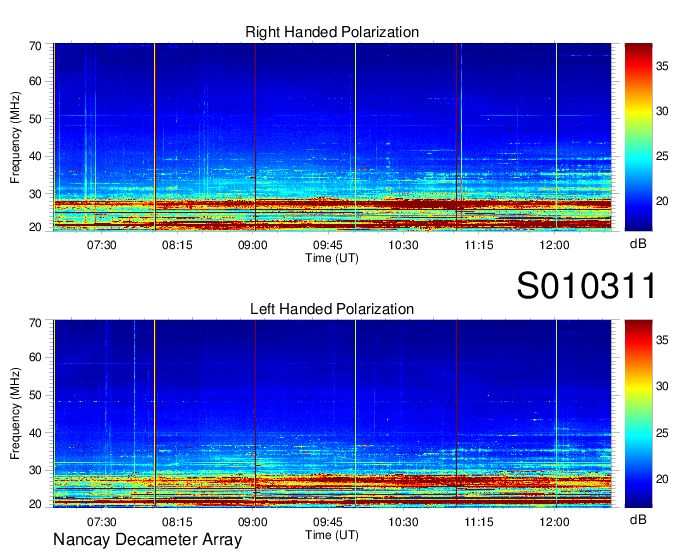Click the bottom plot's 'Time (UT)' axis label
680x552 pixels.
coord(332,535)
